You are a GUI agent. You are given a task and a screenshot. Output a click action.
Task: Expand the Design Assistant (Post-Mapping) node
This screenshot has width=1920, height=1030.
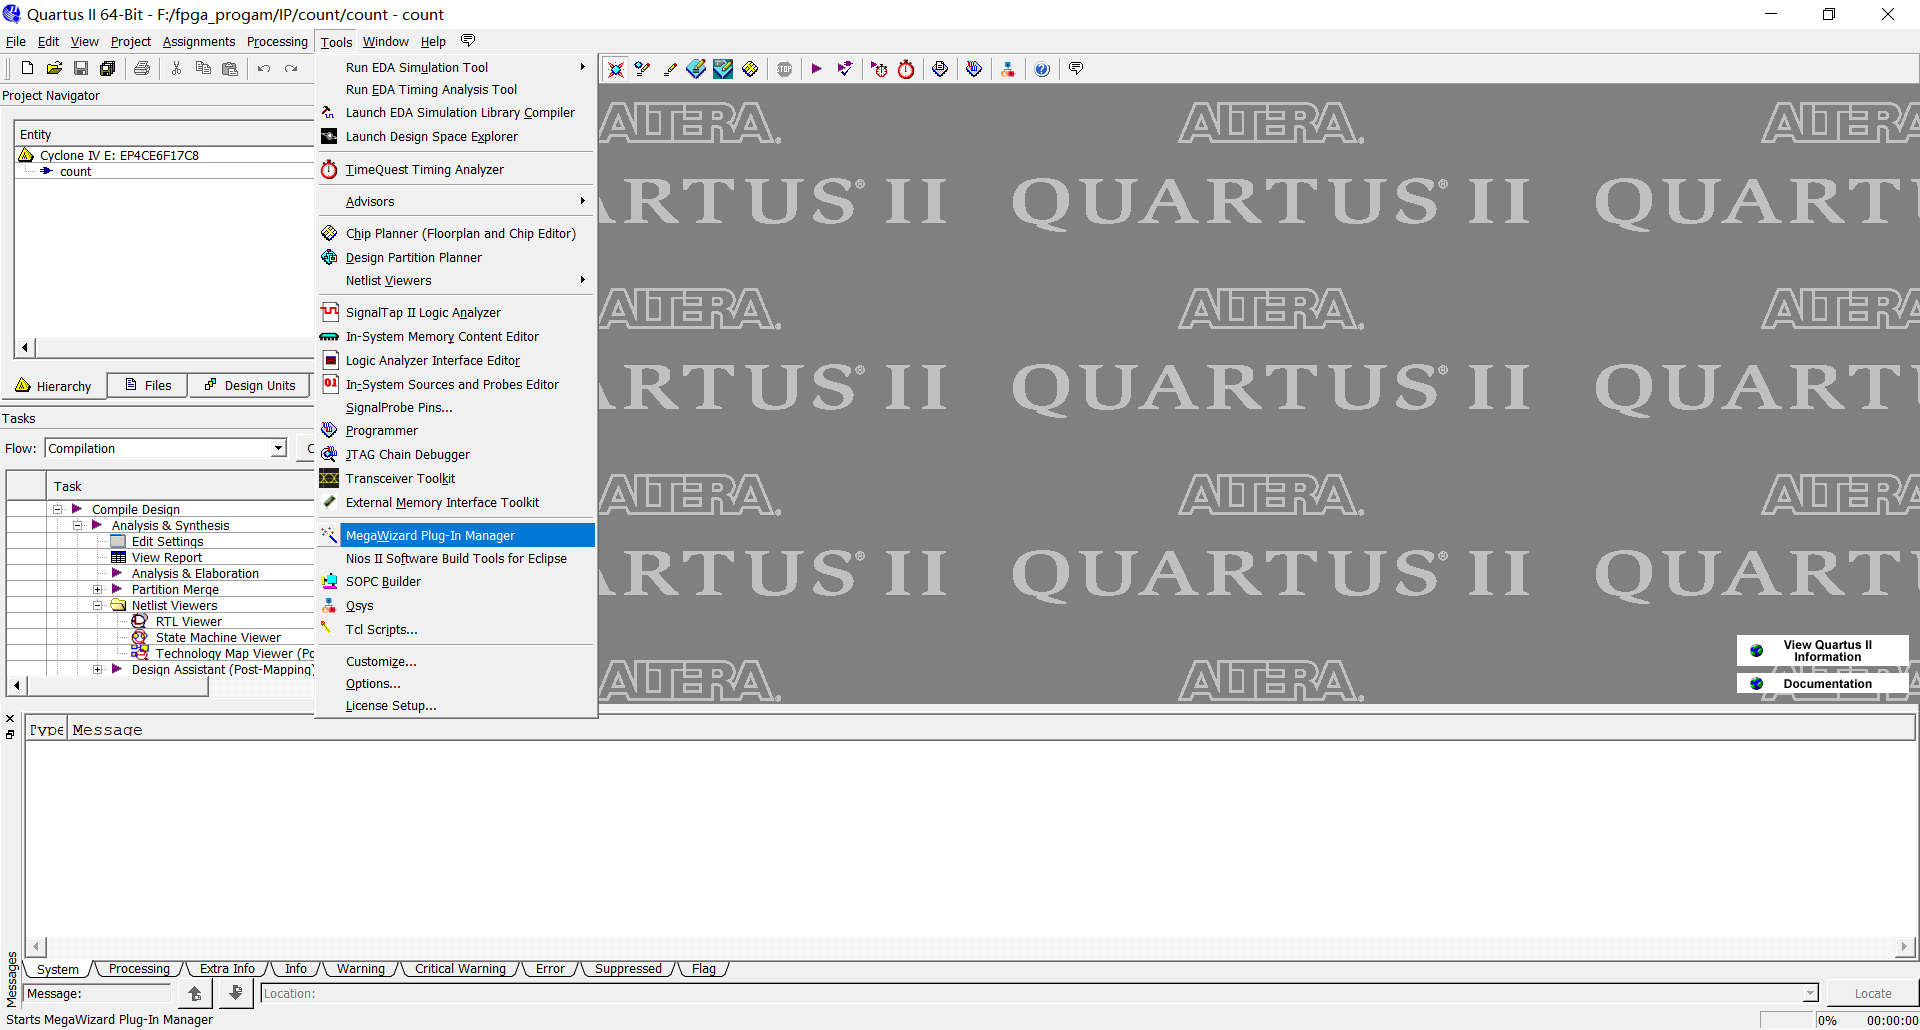click(97, 669)
